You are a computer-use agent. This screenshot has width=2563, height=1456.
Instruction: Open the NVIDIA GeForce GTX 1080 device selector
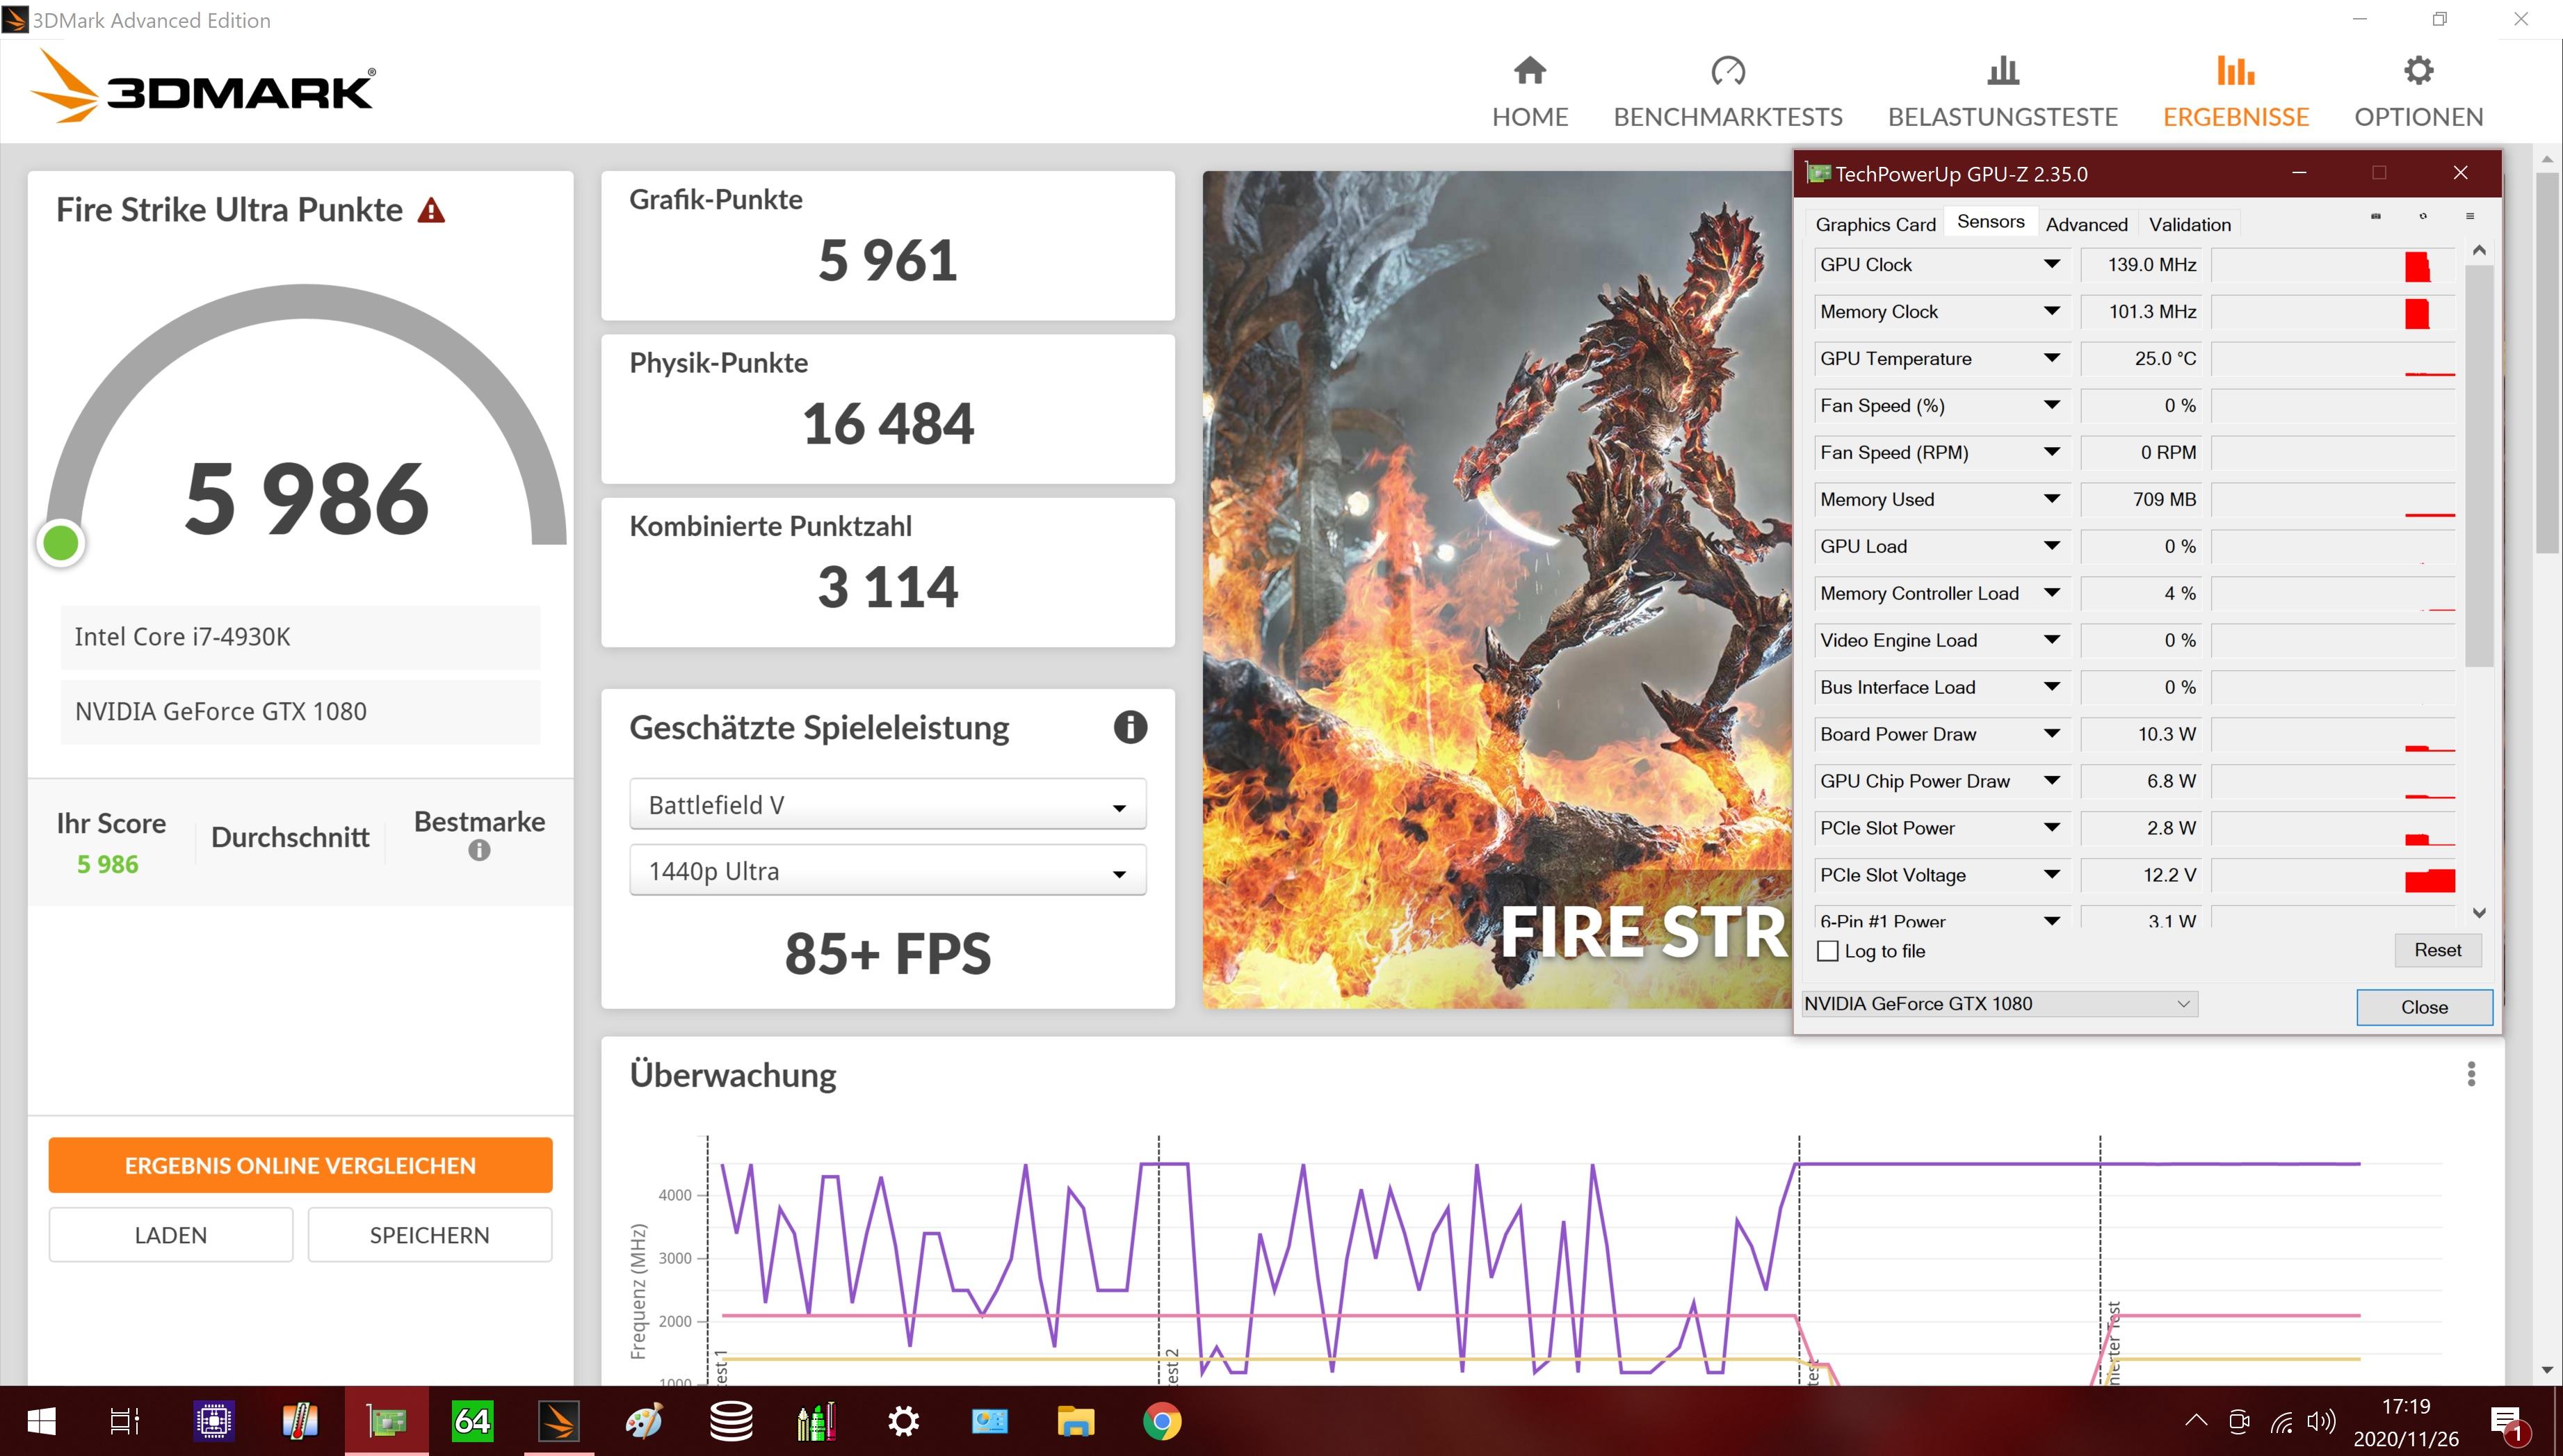(x=1999, y=1003)
